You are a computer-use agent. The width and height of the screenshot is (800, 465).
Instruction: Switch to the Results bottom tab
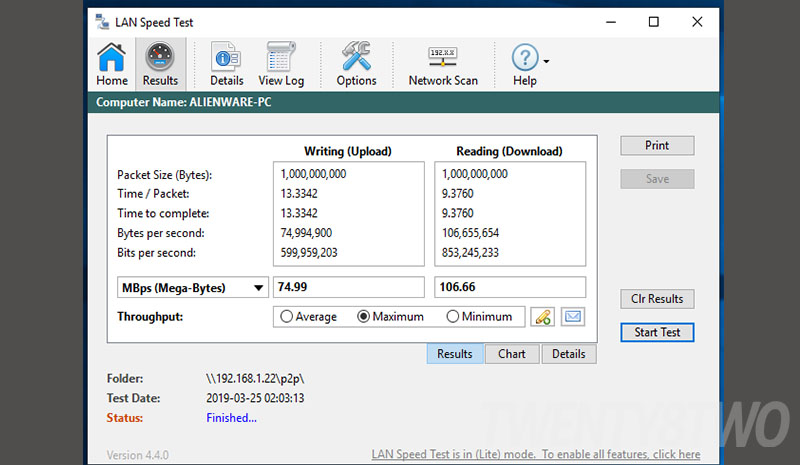455,354
